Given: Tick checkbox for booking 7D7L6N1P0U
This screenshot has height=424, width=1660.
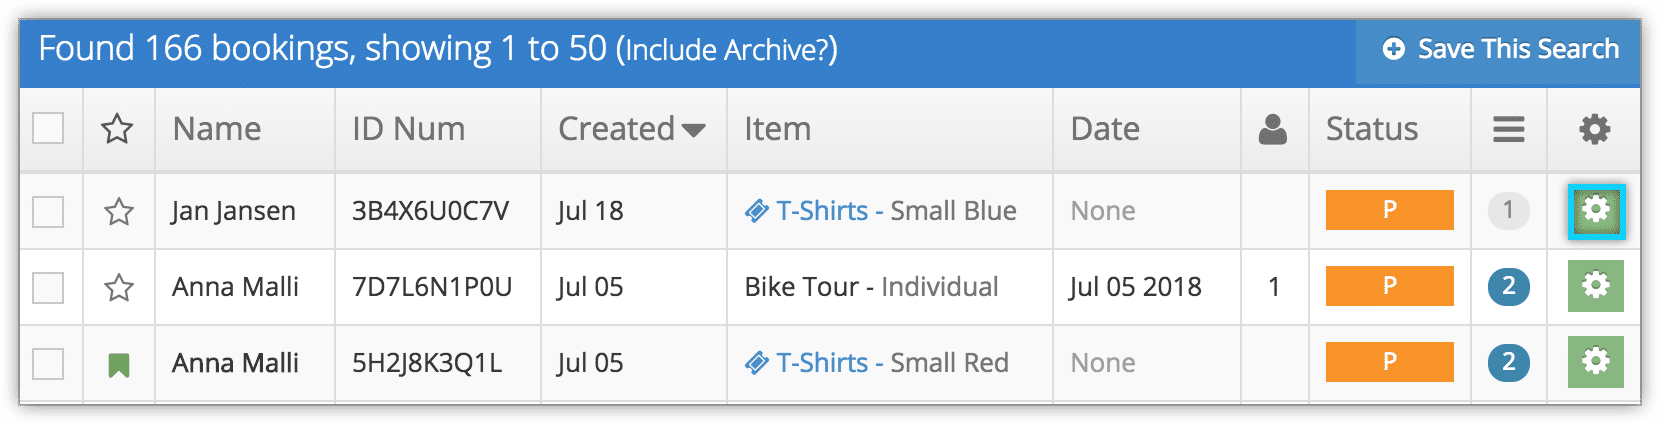Looking at the screenshot, I should (48, 288).
